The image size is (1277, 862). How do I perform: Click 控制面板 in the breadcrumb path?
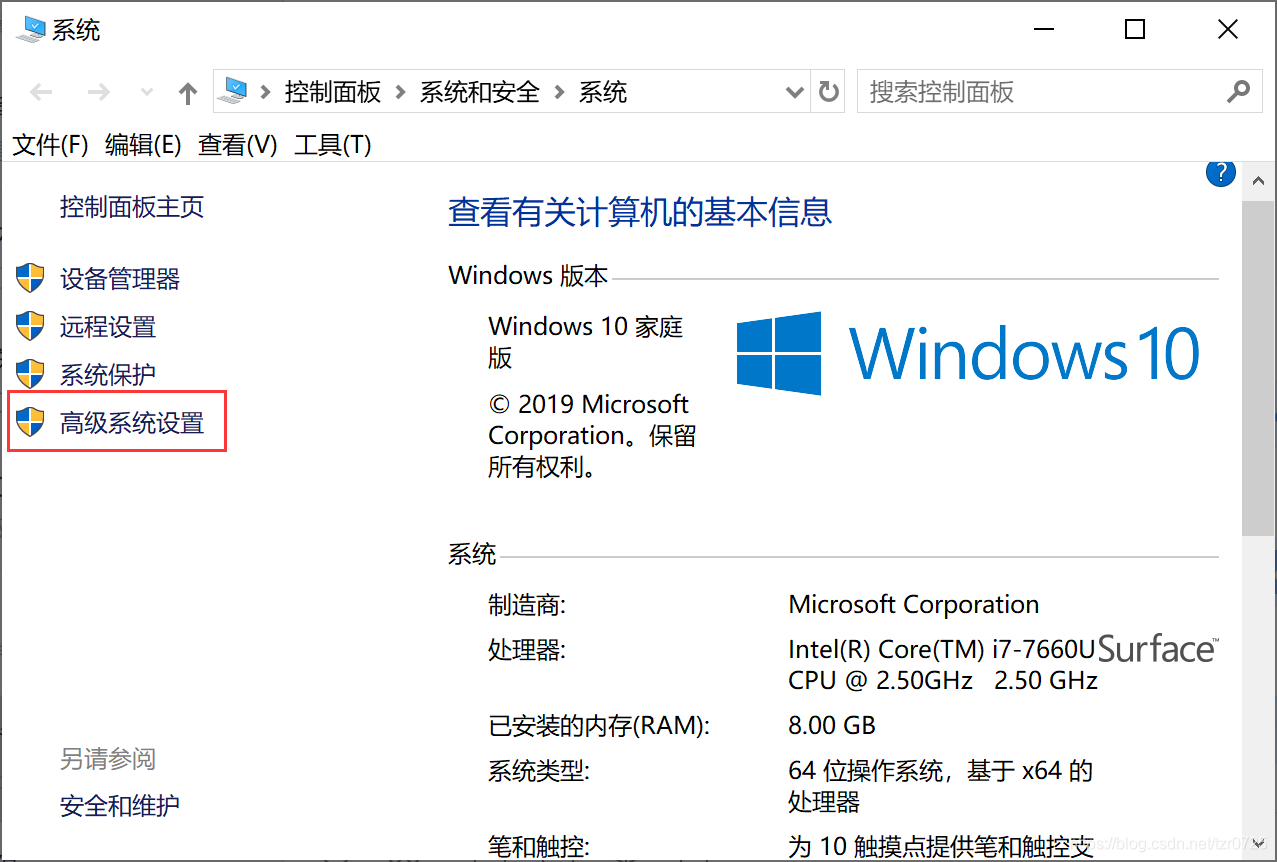(x=333, y=93)
